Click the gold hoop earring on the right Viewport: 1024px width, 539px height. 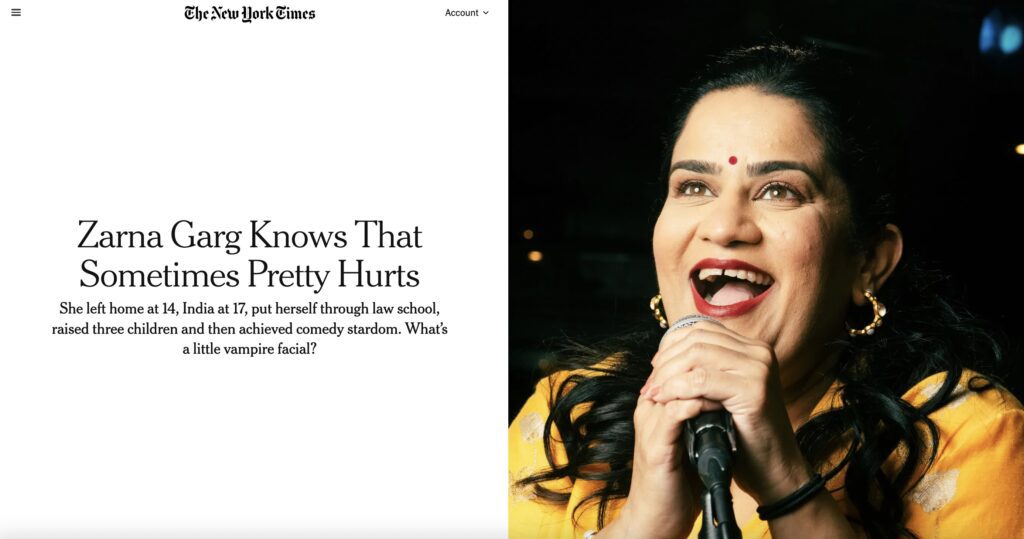click(867, 314)
